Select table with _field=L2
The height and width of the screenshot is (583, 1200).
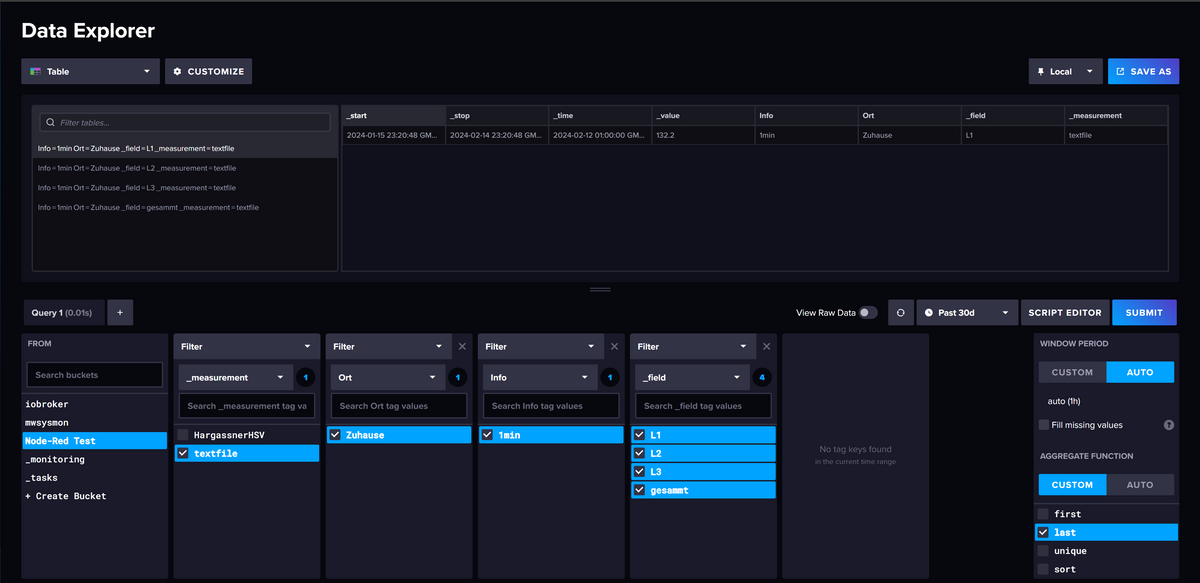pos(185,168)
